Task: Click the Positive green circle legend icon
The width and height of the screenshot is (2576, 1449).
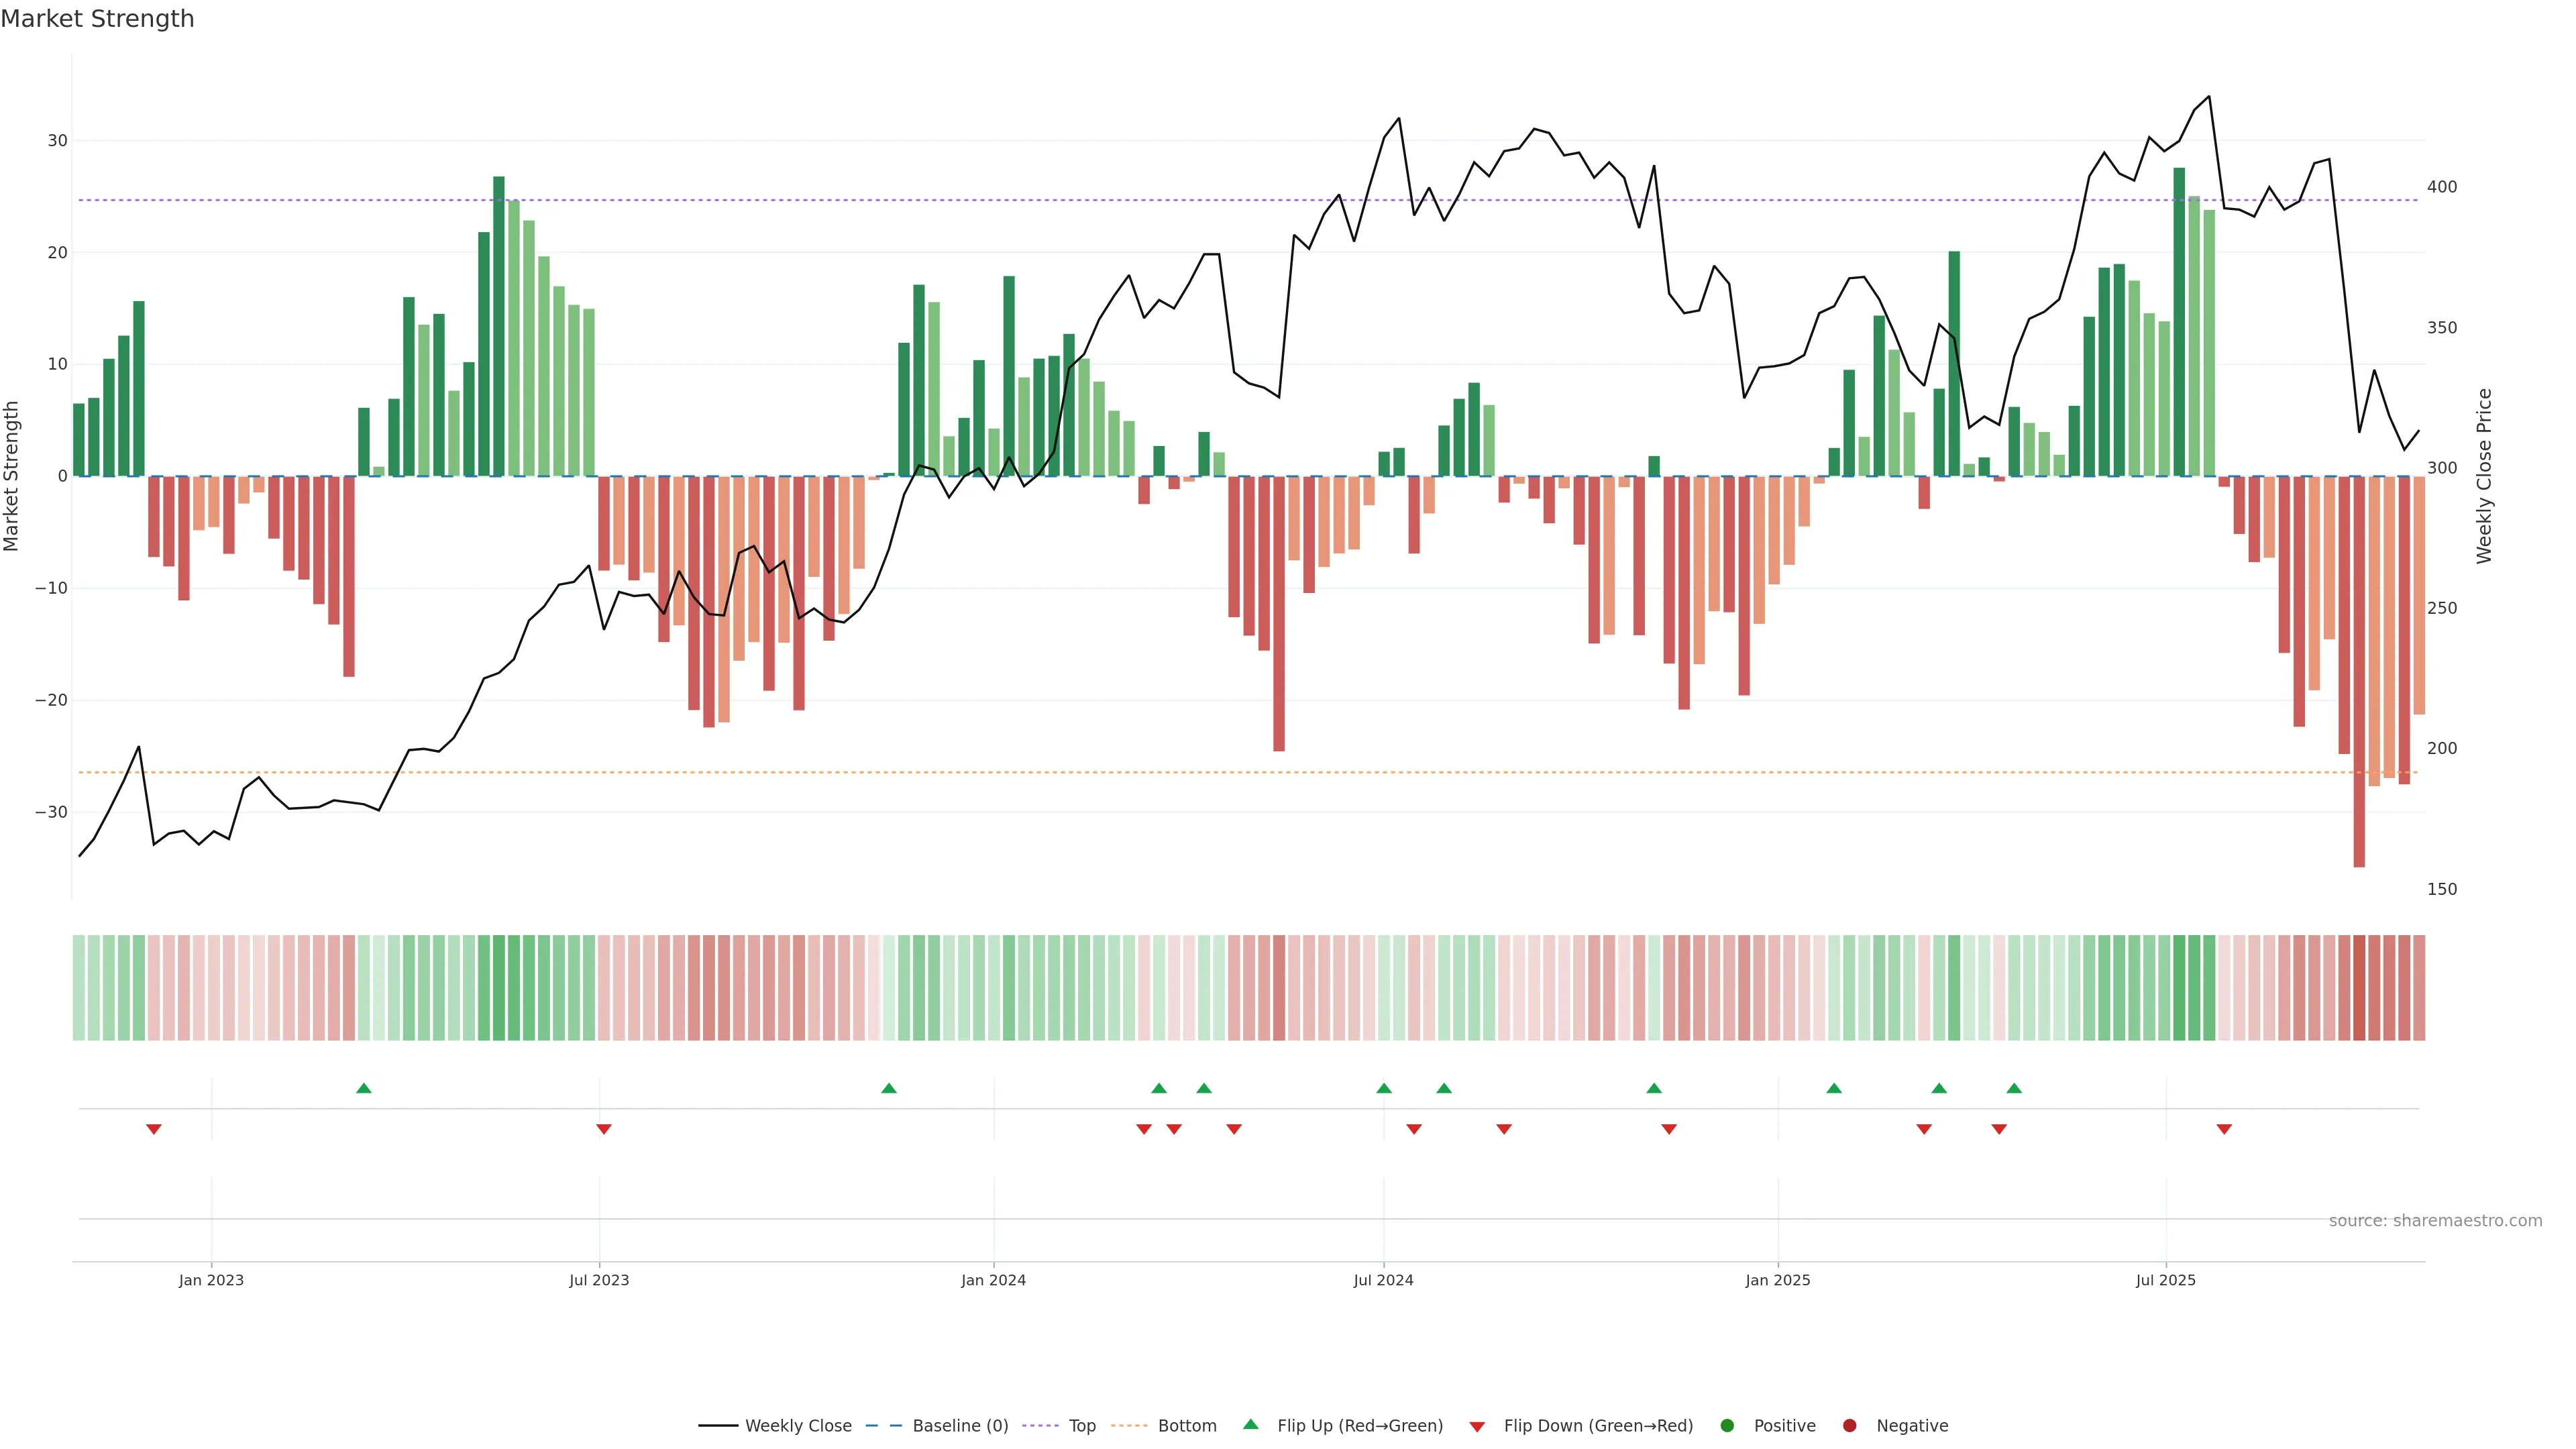Action: click(x=1727, y=1426)
